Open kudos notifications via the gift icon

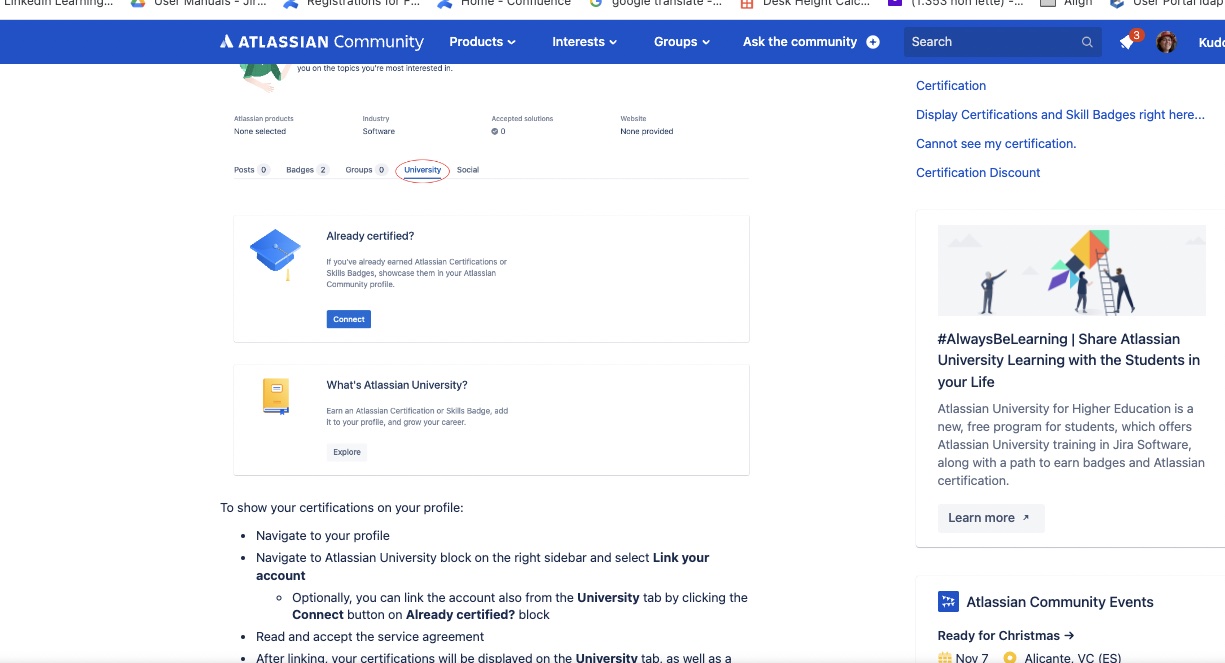tap(1127, 44)
